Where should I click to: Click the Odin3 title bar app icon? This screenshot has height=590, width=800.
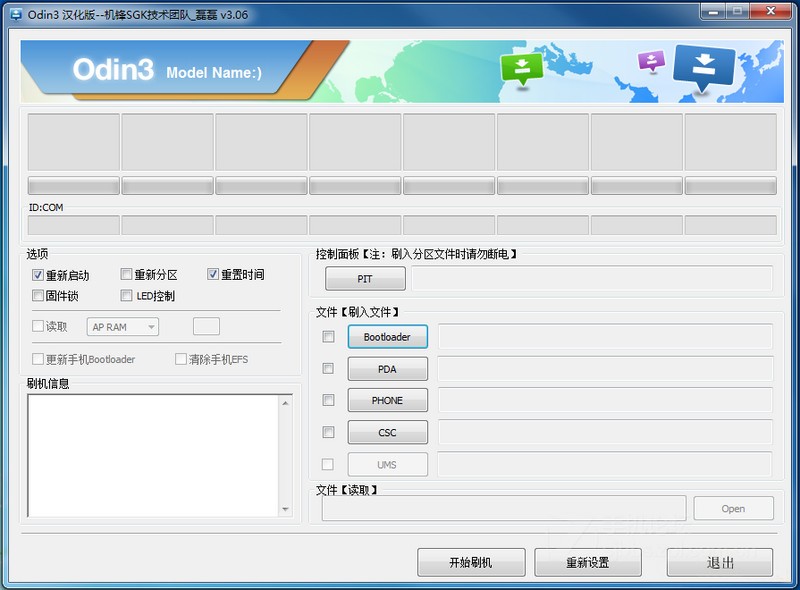[16, 15]
